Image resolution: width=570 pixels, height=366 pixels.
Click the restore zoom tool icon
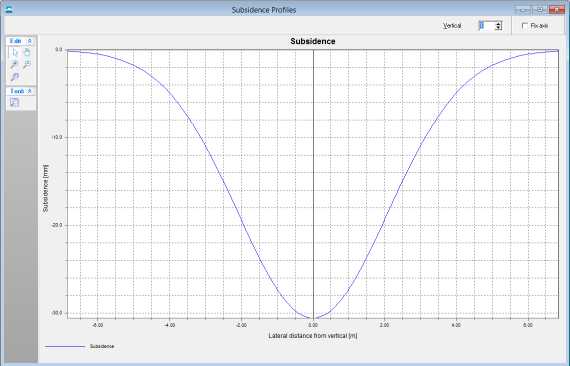pos(15,77)
